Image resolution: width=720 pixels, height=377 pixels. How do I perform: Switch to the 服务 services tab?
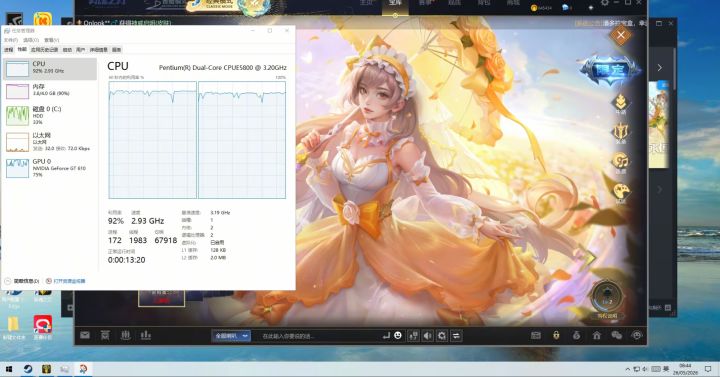117,50
